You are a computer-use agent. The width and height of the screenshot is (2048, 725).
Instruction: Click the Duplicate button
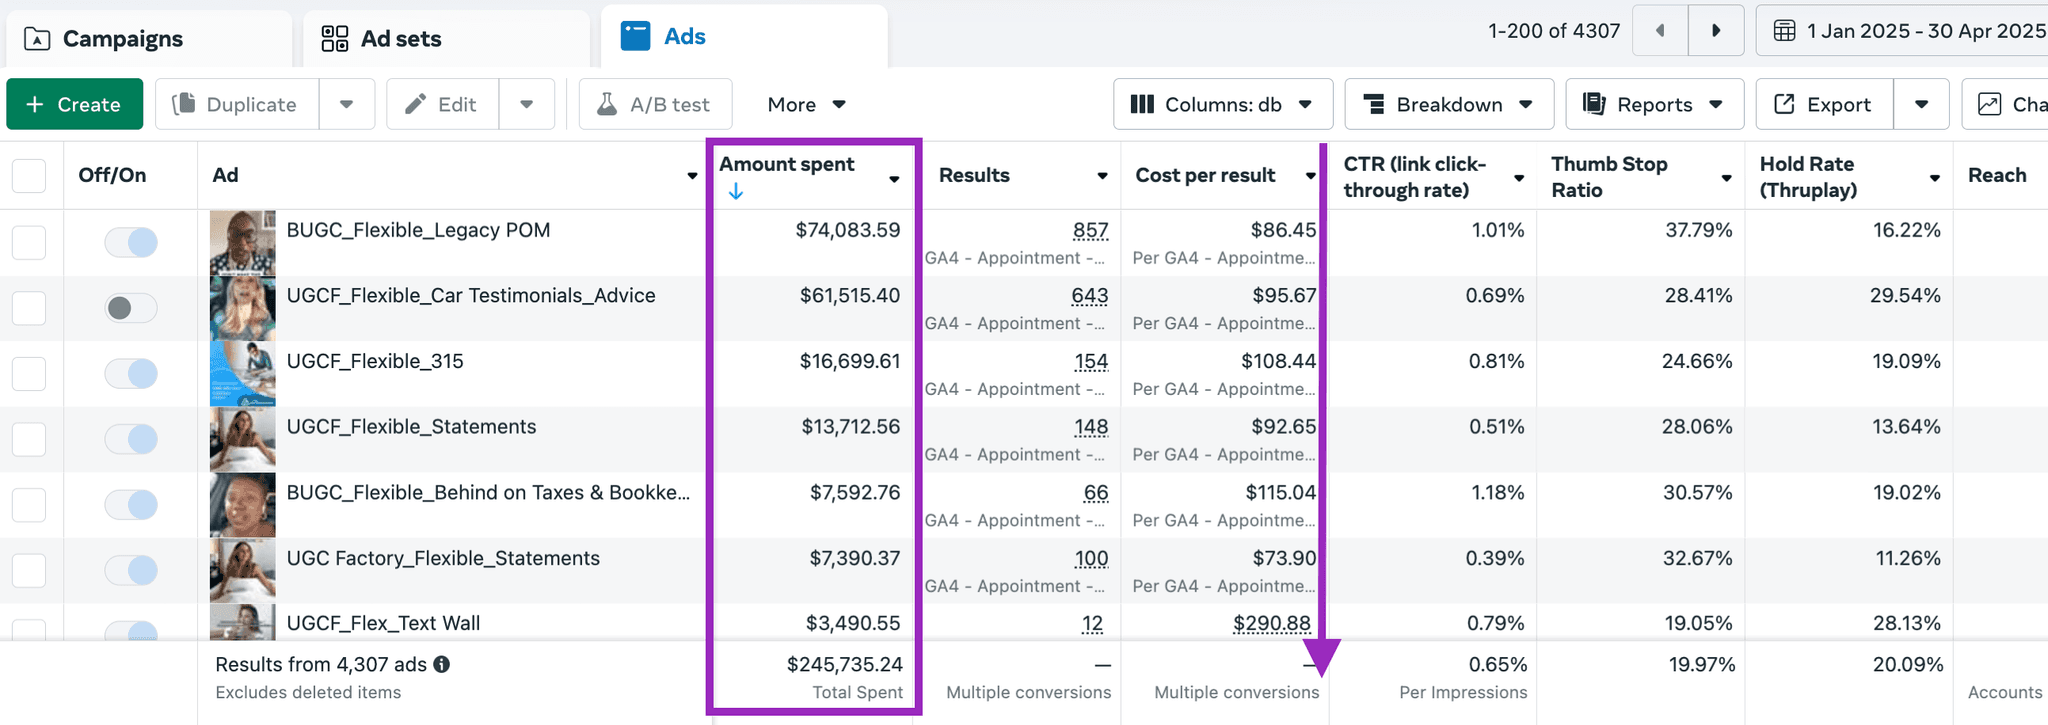[237, 104]
